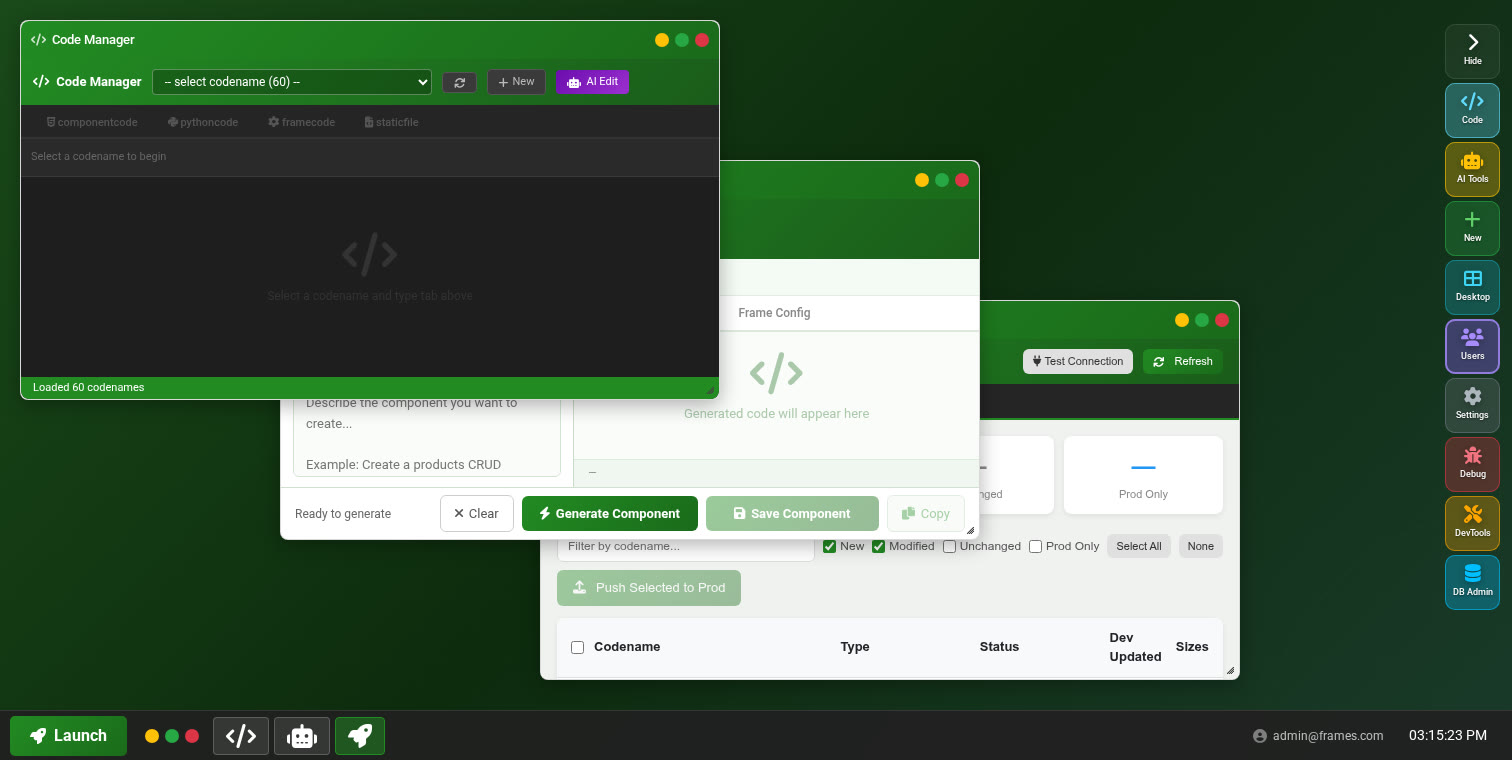The image size is (1512, 760).
Task: Click the rocket icon in the taskbar
Action: click(359, 735)
